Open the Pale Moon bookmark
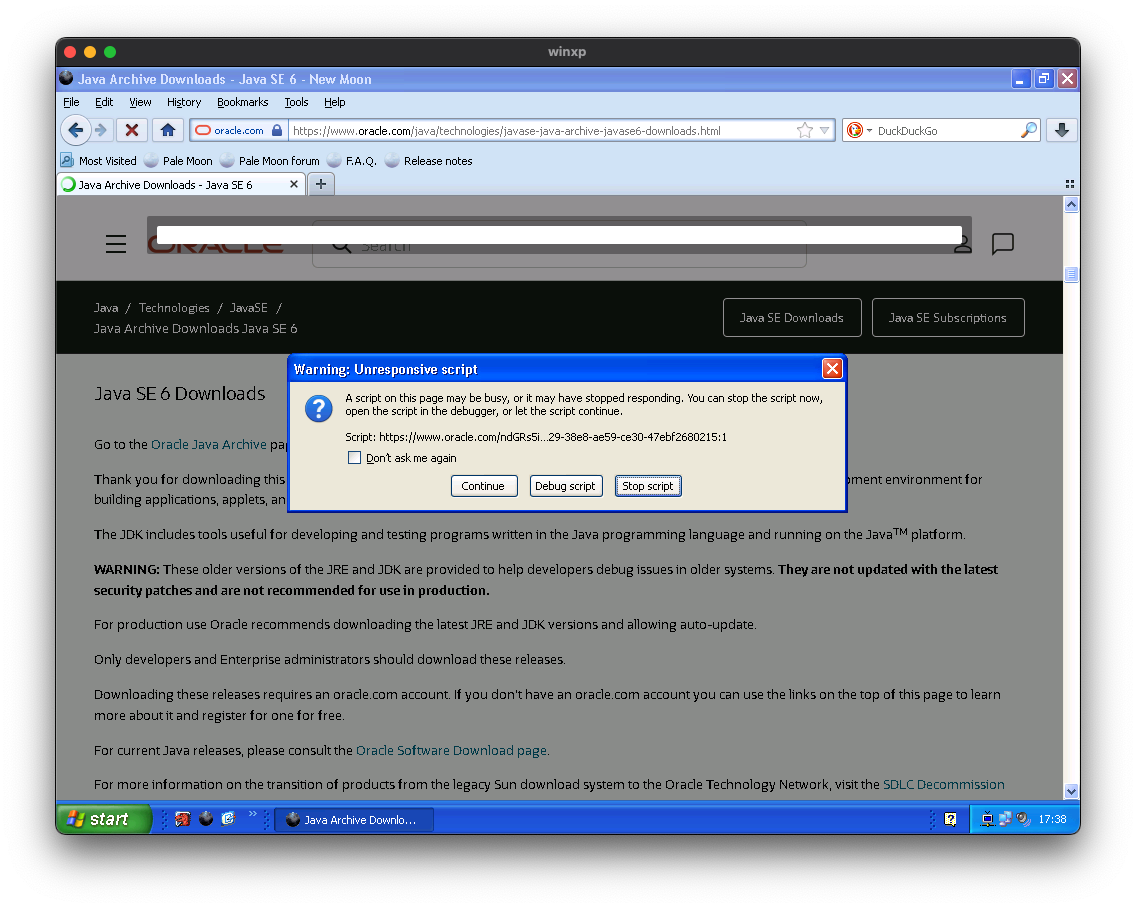The height and width of the screenshot is (908, 1136). coord(178,161)
